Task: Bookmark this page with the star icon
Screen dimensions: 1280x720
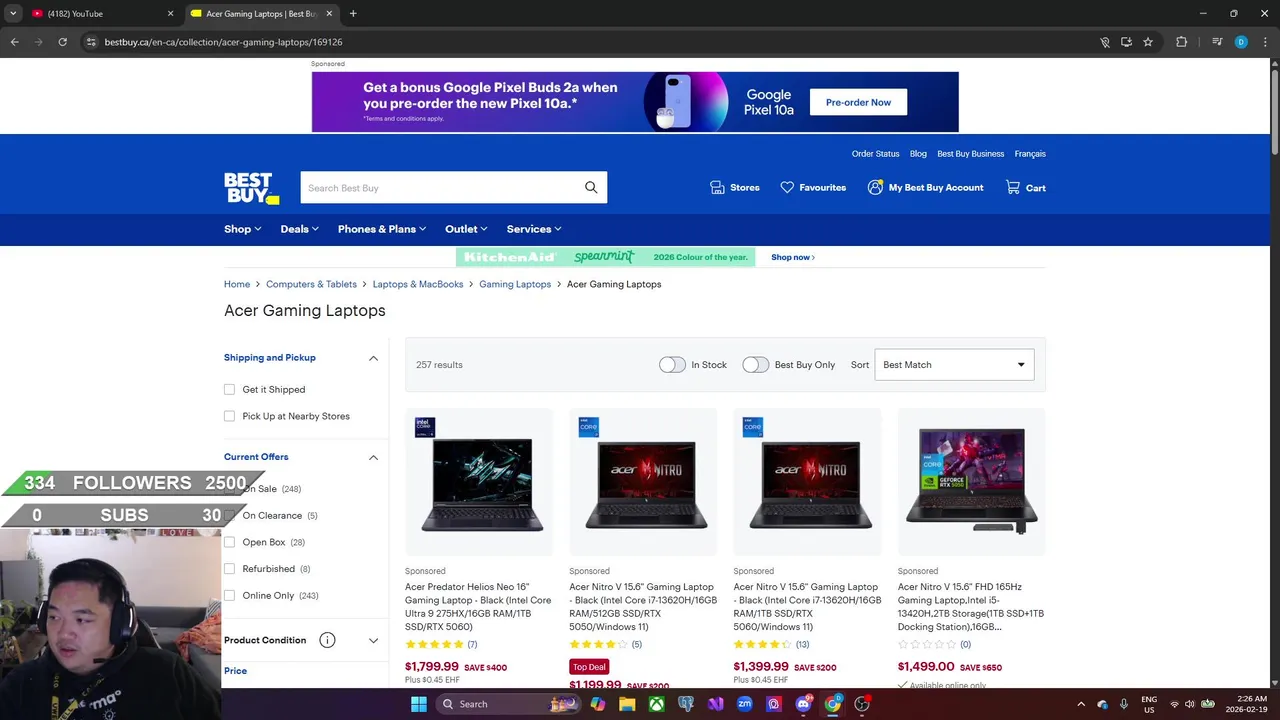Action: pyautogui.click(x=1148, y=42)
